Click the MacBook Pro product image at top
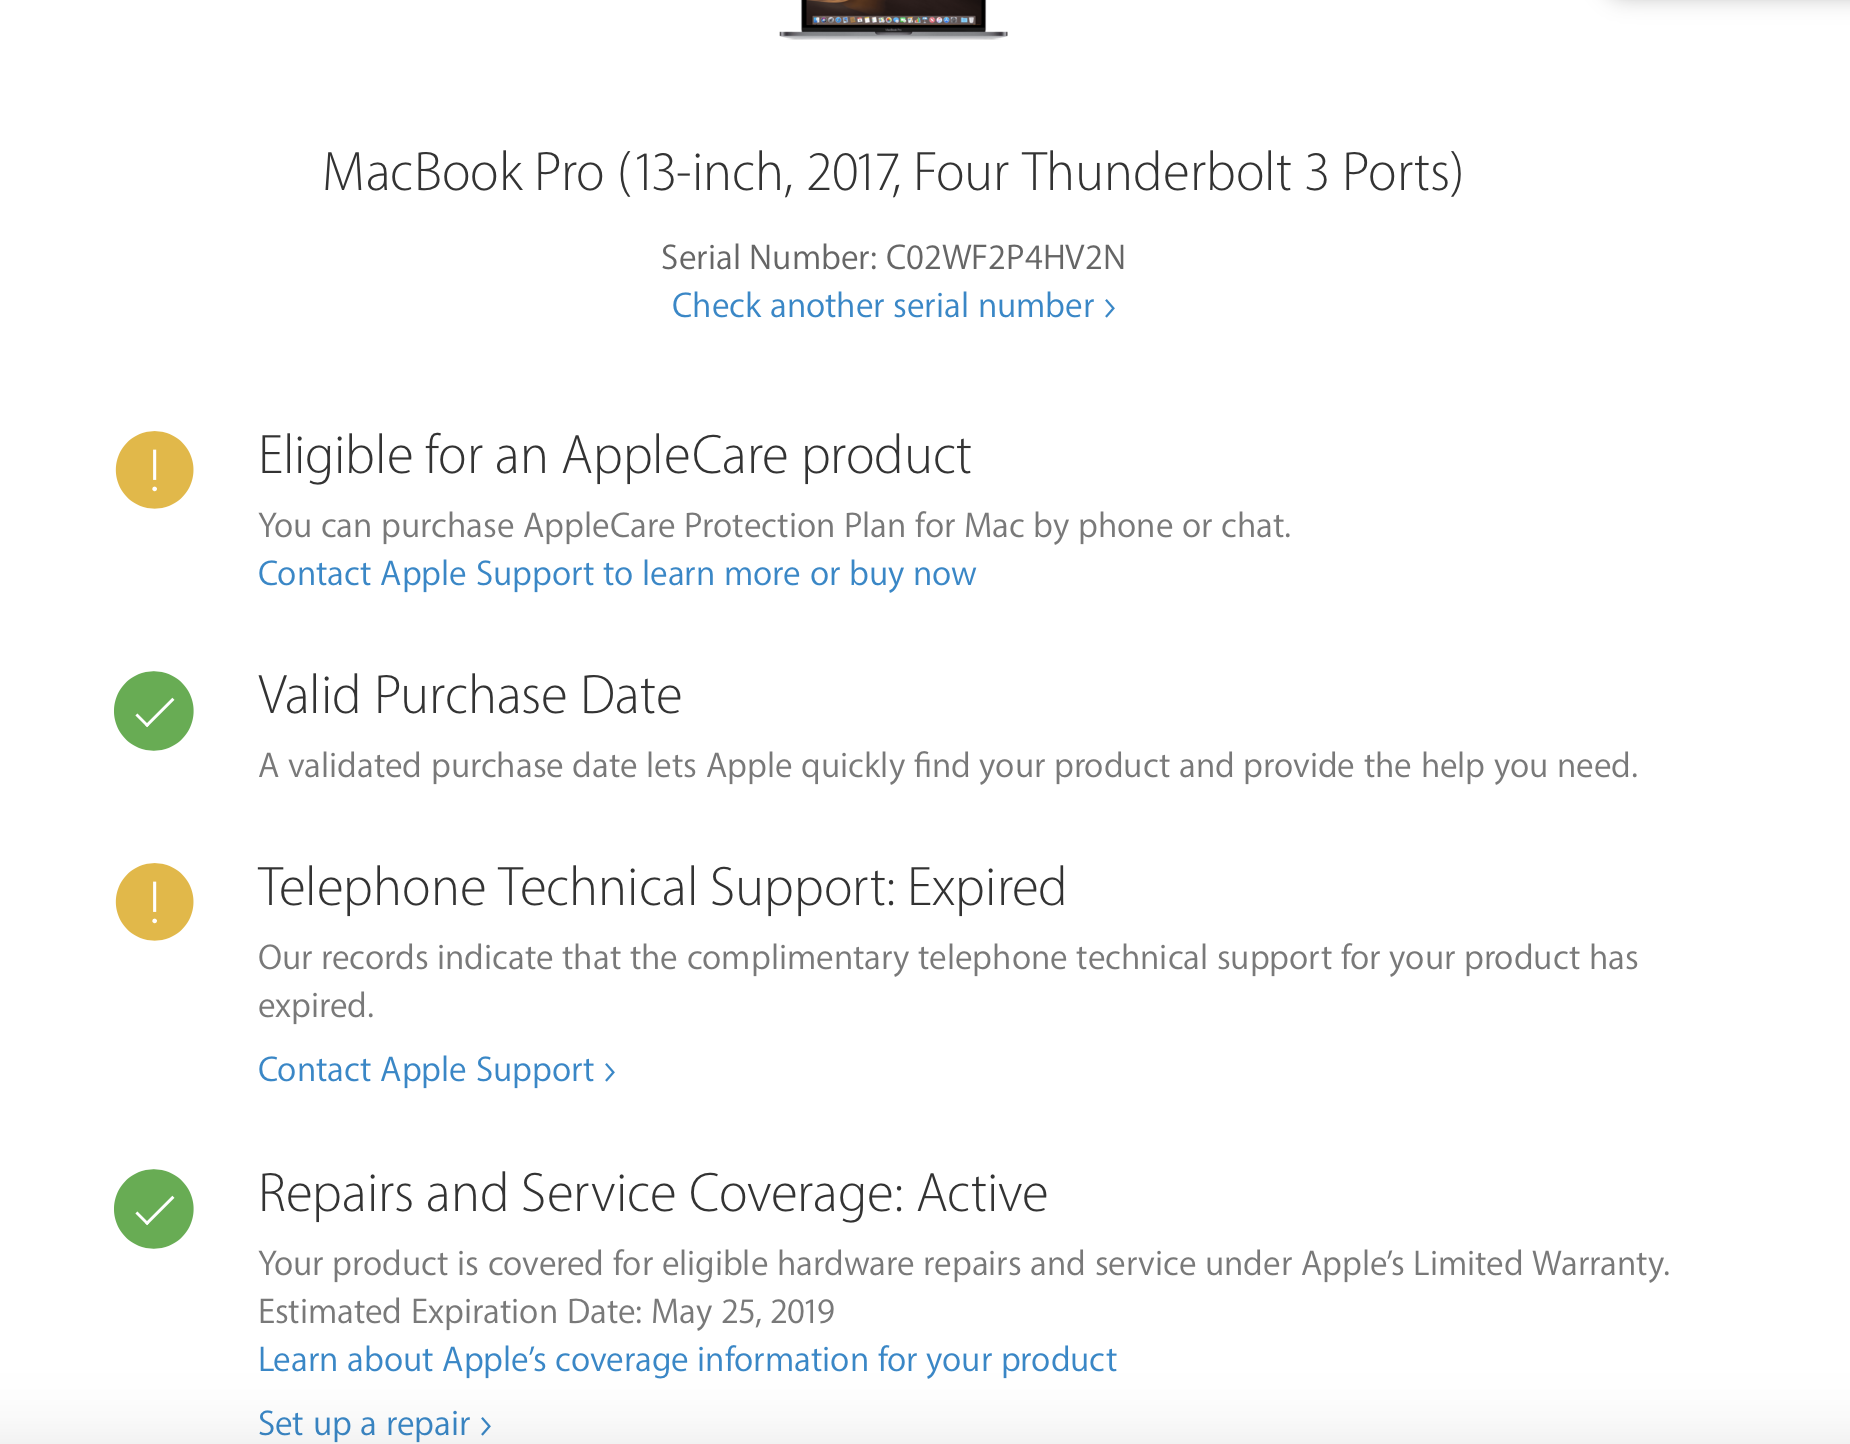Screen dimensions: 1850x1444 pos(893,18)
